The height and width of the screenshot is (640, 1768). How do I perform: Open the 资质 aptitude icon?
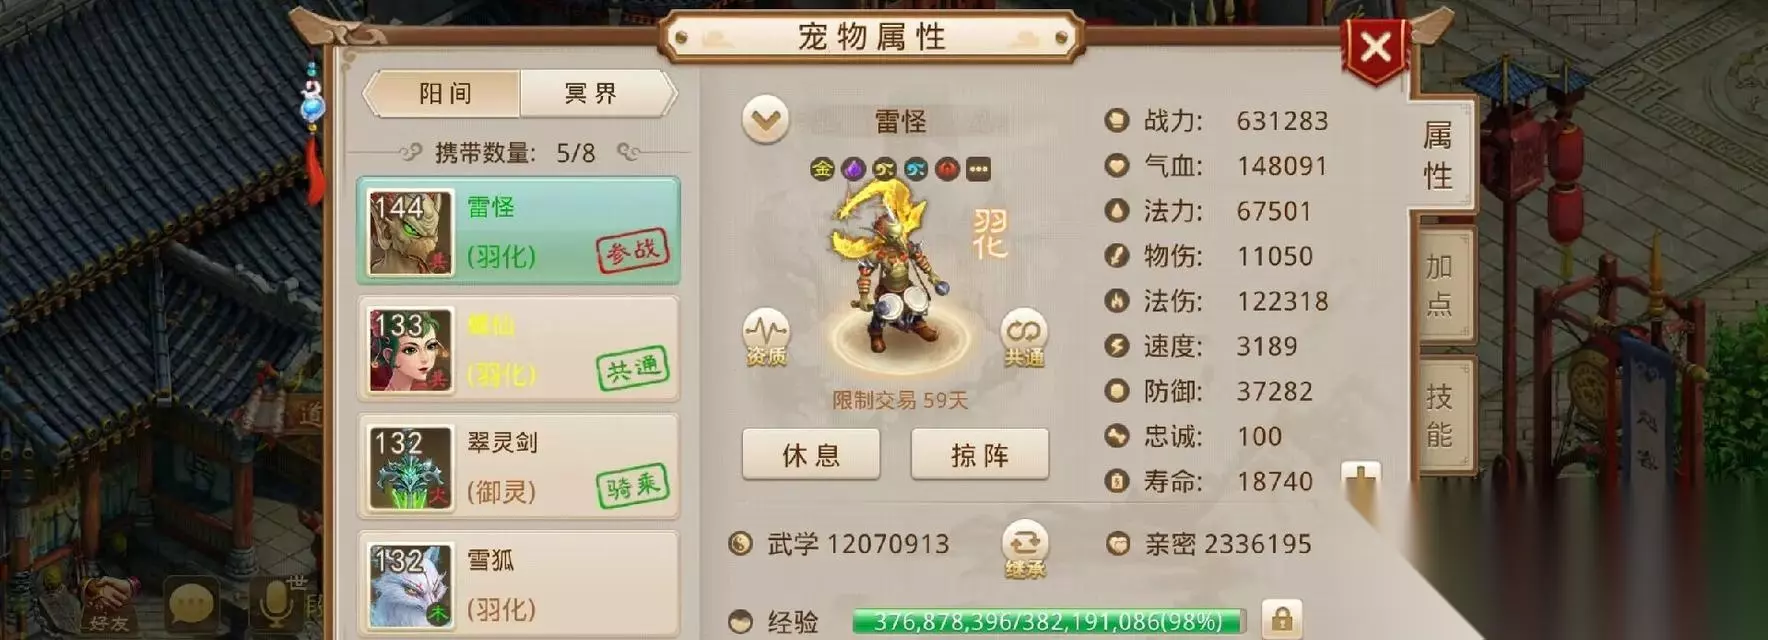[766, 337]
